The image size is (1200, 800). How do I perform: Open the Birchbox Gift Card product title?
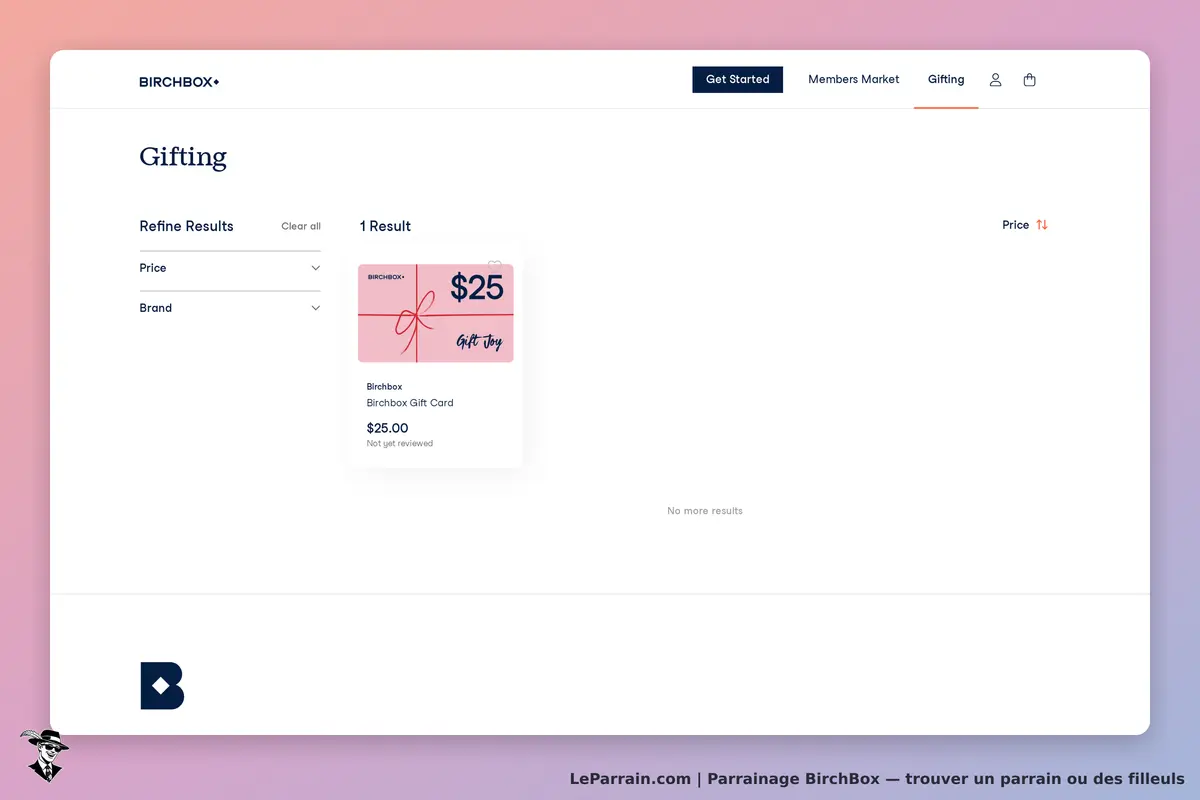[410, 403]
